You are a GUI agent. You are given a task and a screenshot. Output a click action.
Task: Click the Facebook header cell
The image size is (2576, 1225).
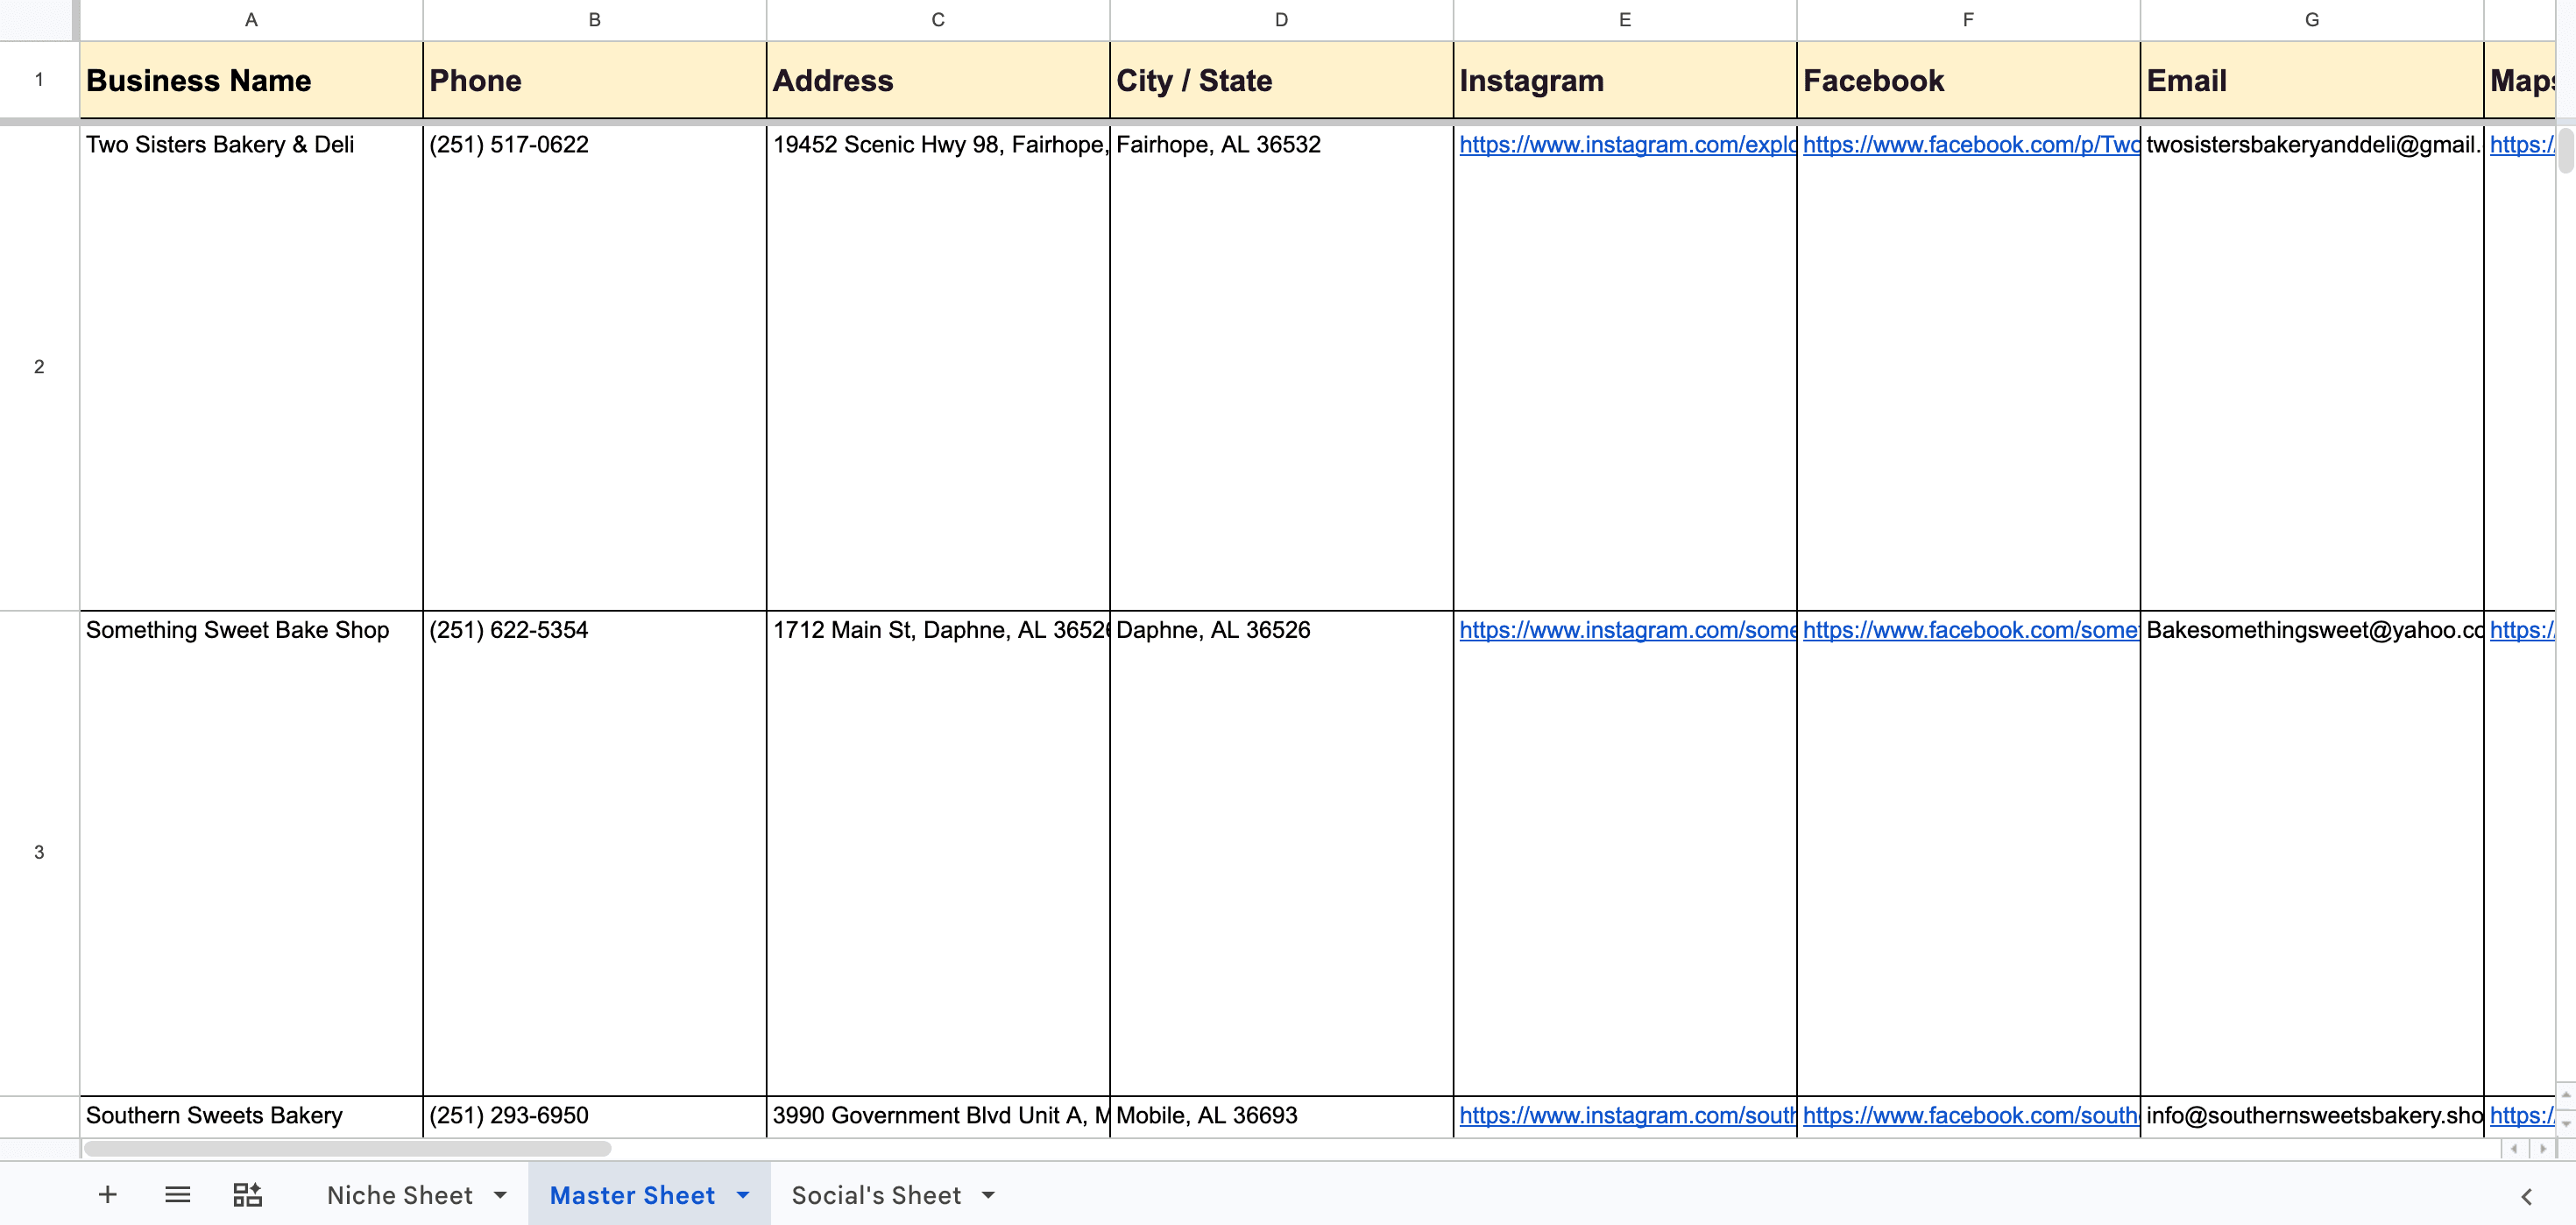point(1968,80)
